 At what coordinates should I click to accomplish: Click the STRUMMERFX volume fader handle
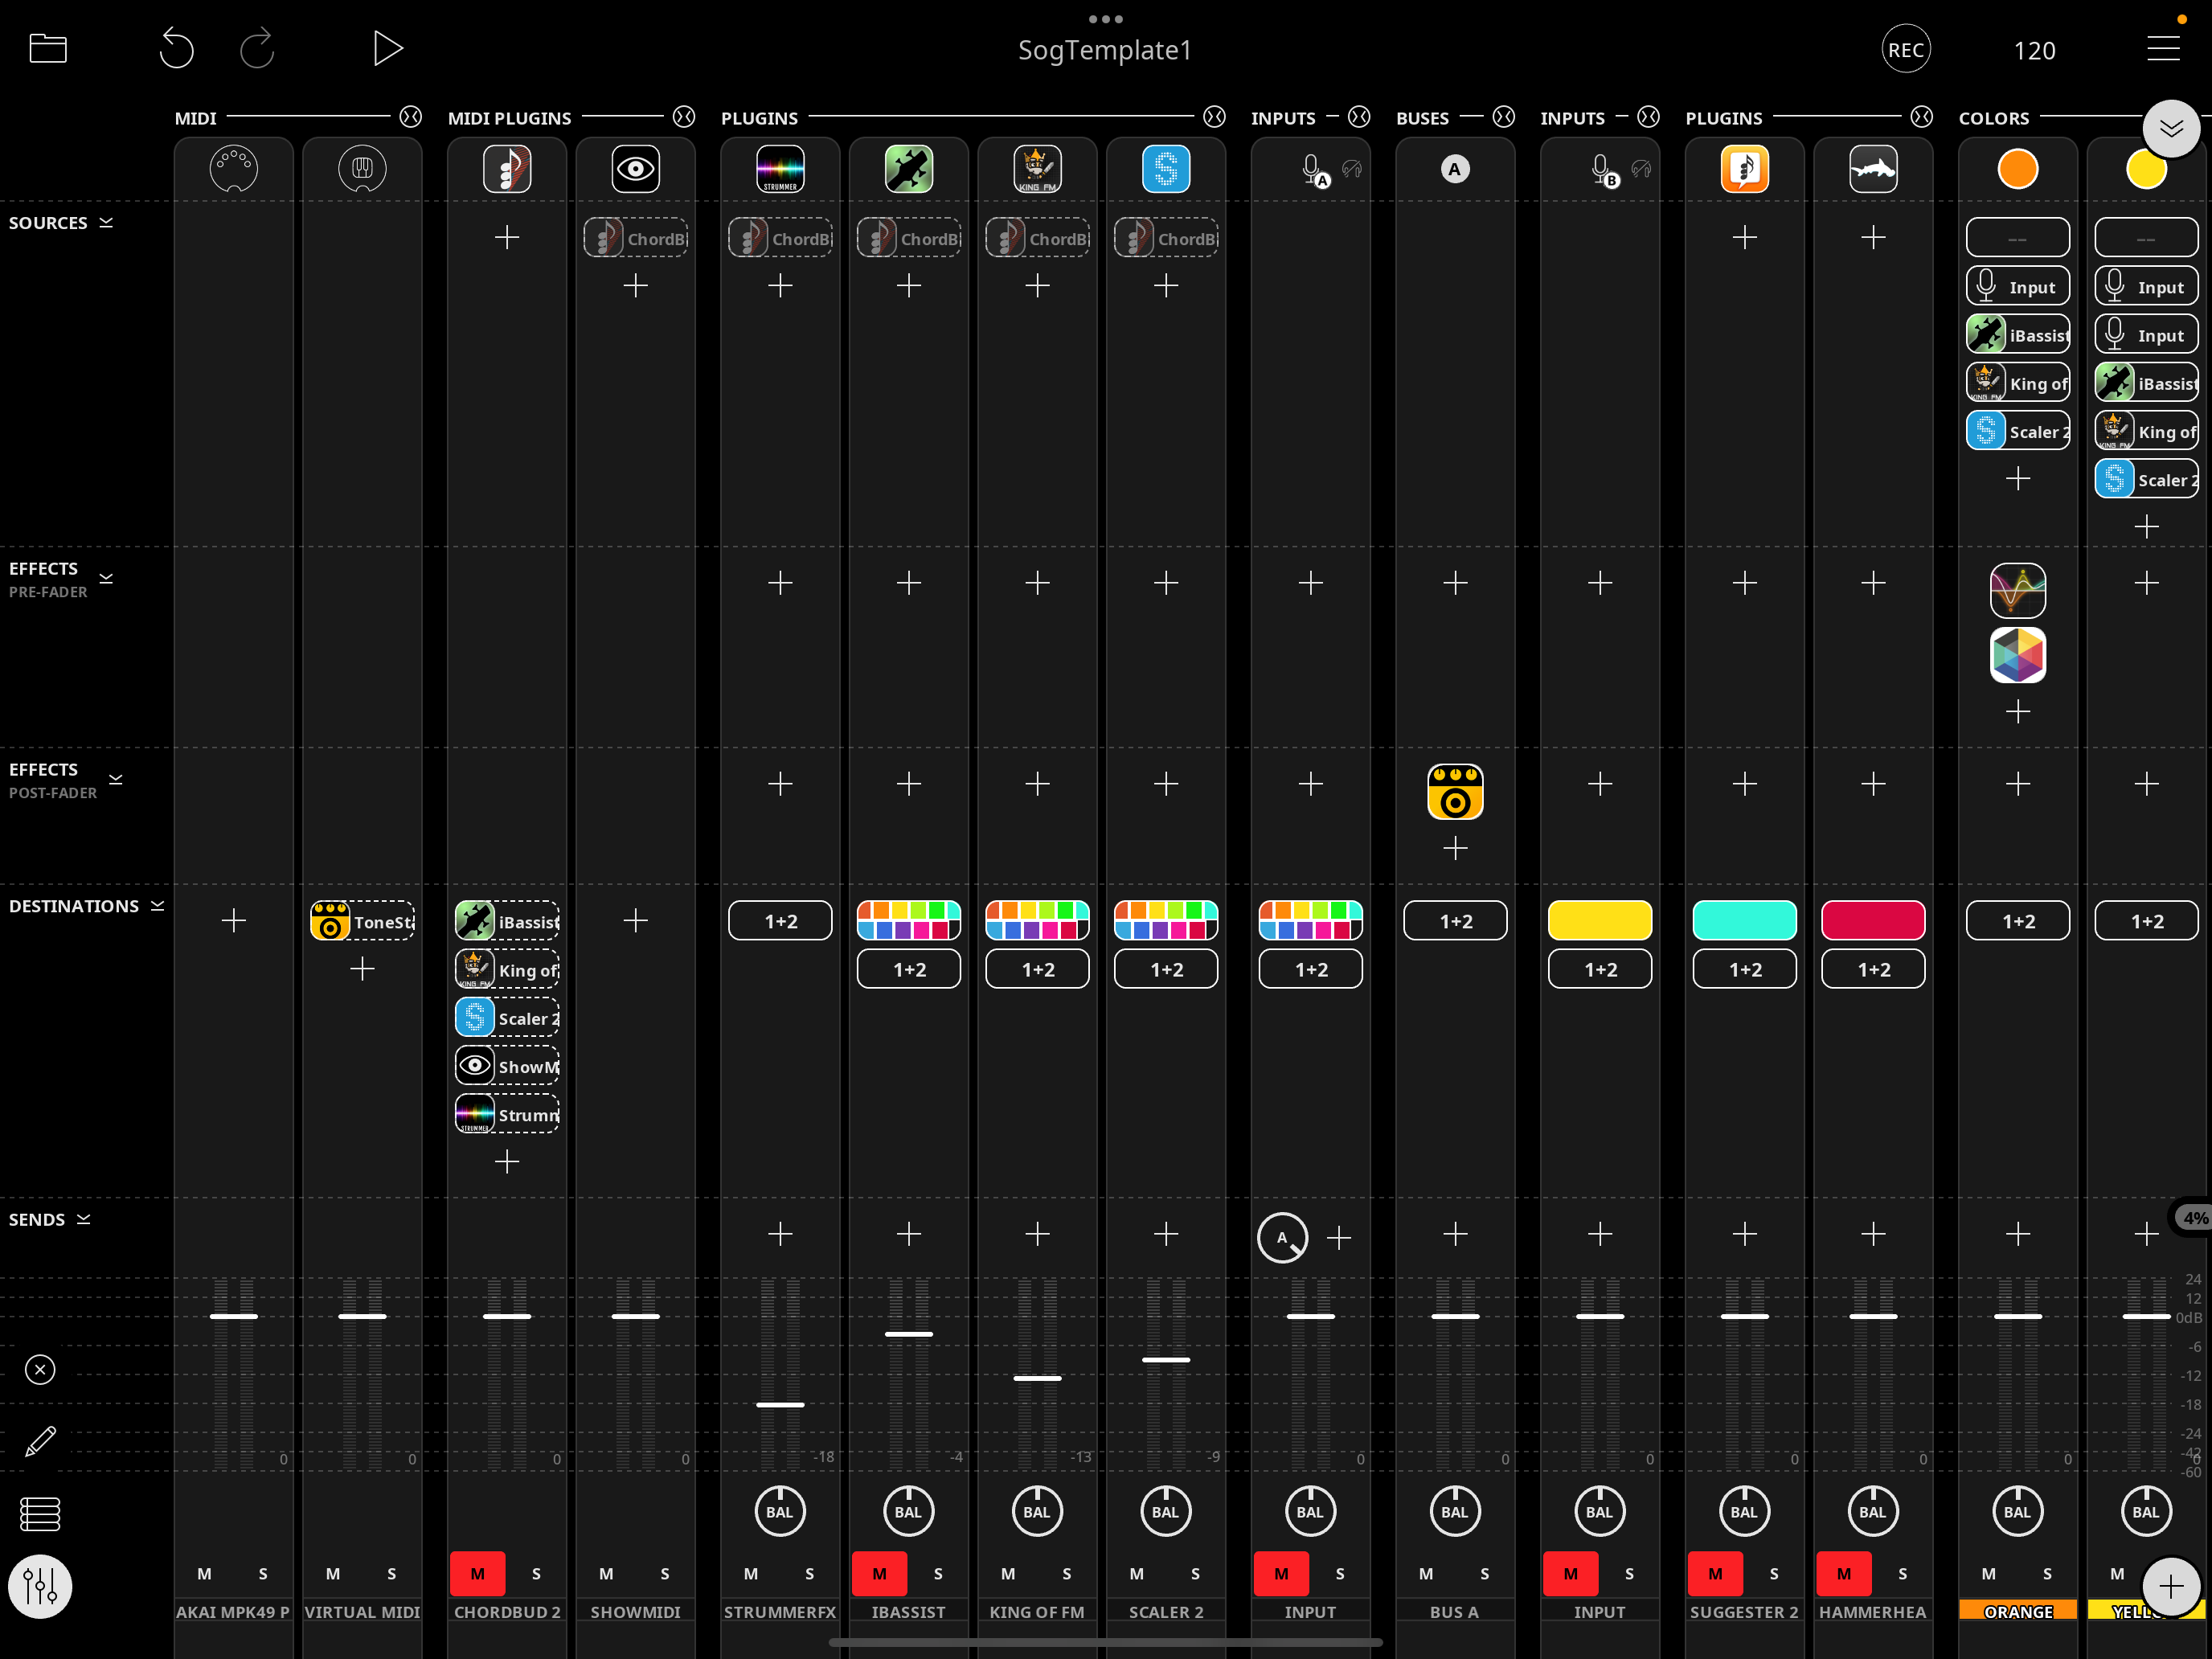point(780,1405)
